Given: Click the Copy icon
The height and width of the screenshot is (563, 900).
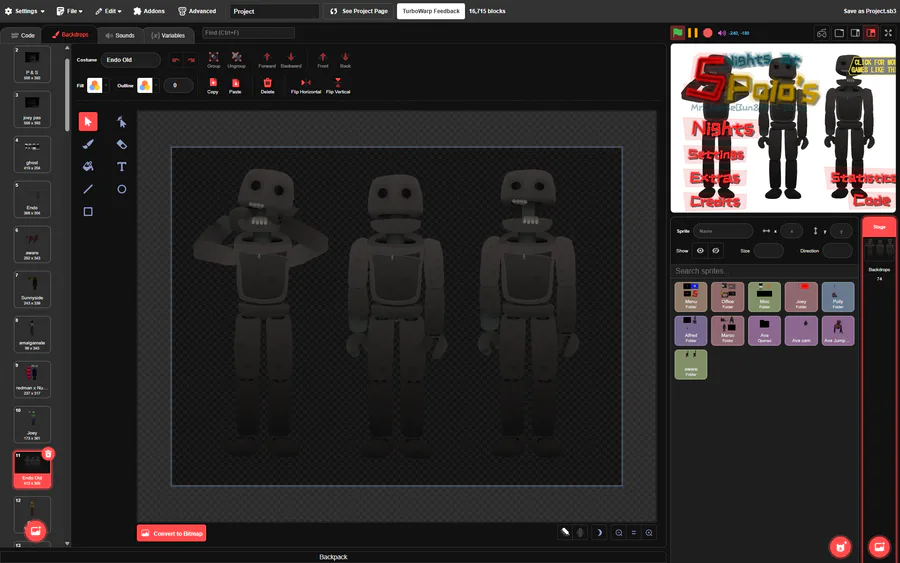Looking at the screenshot, I should [213, 86].
